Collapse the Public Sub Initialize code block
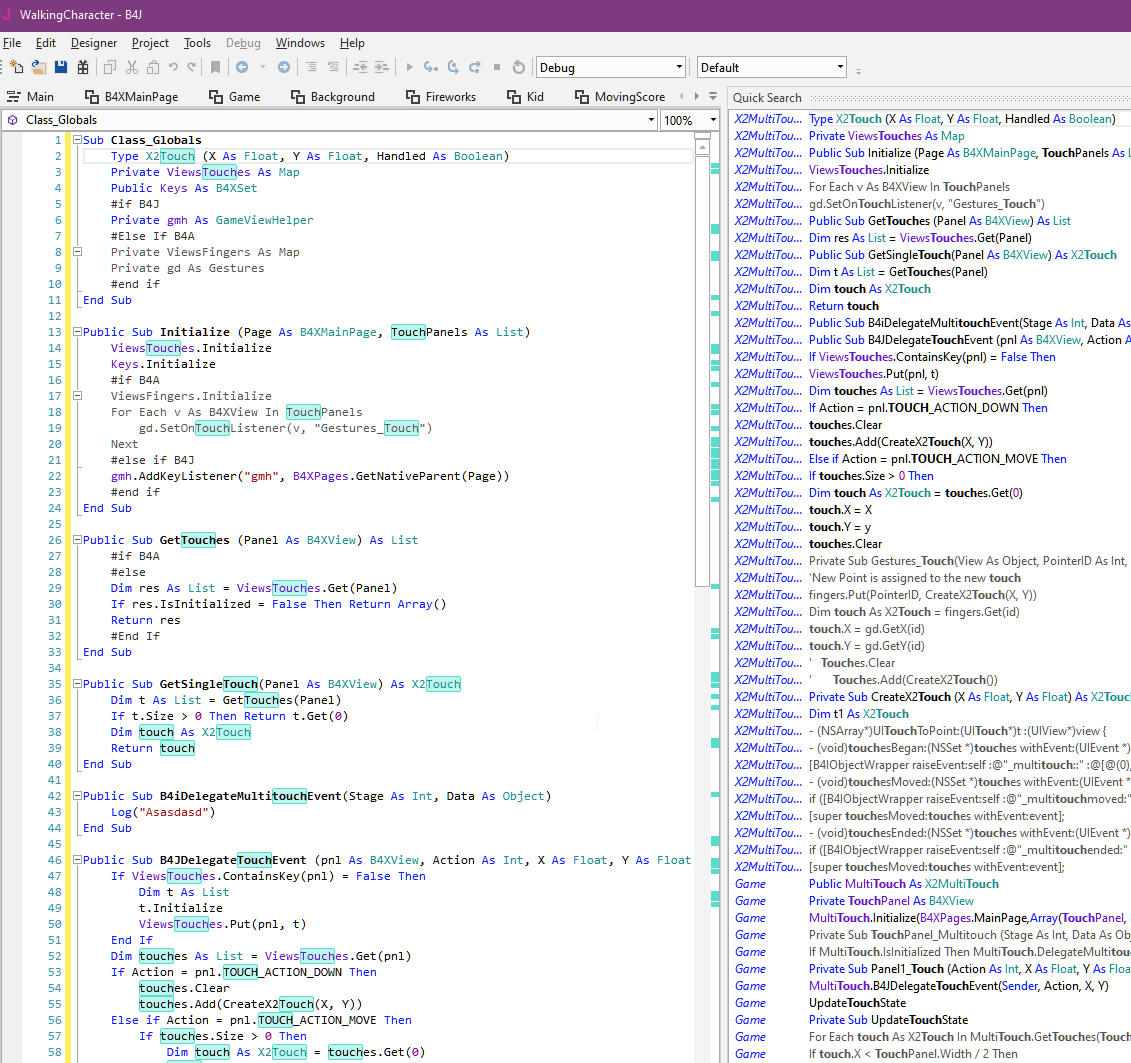The height and width of the screenshot is (1063, 1131). 77,332
